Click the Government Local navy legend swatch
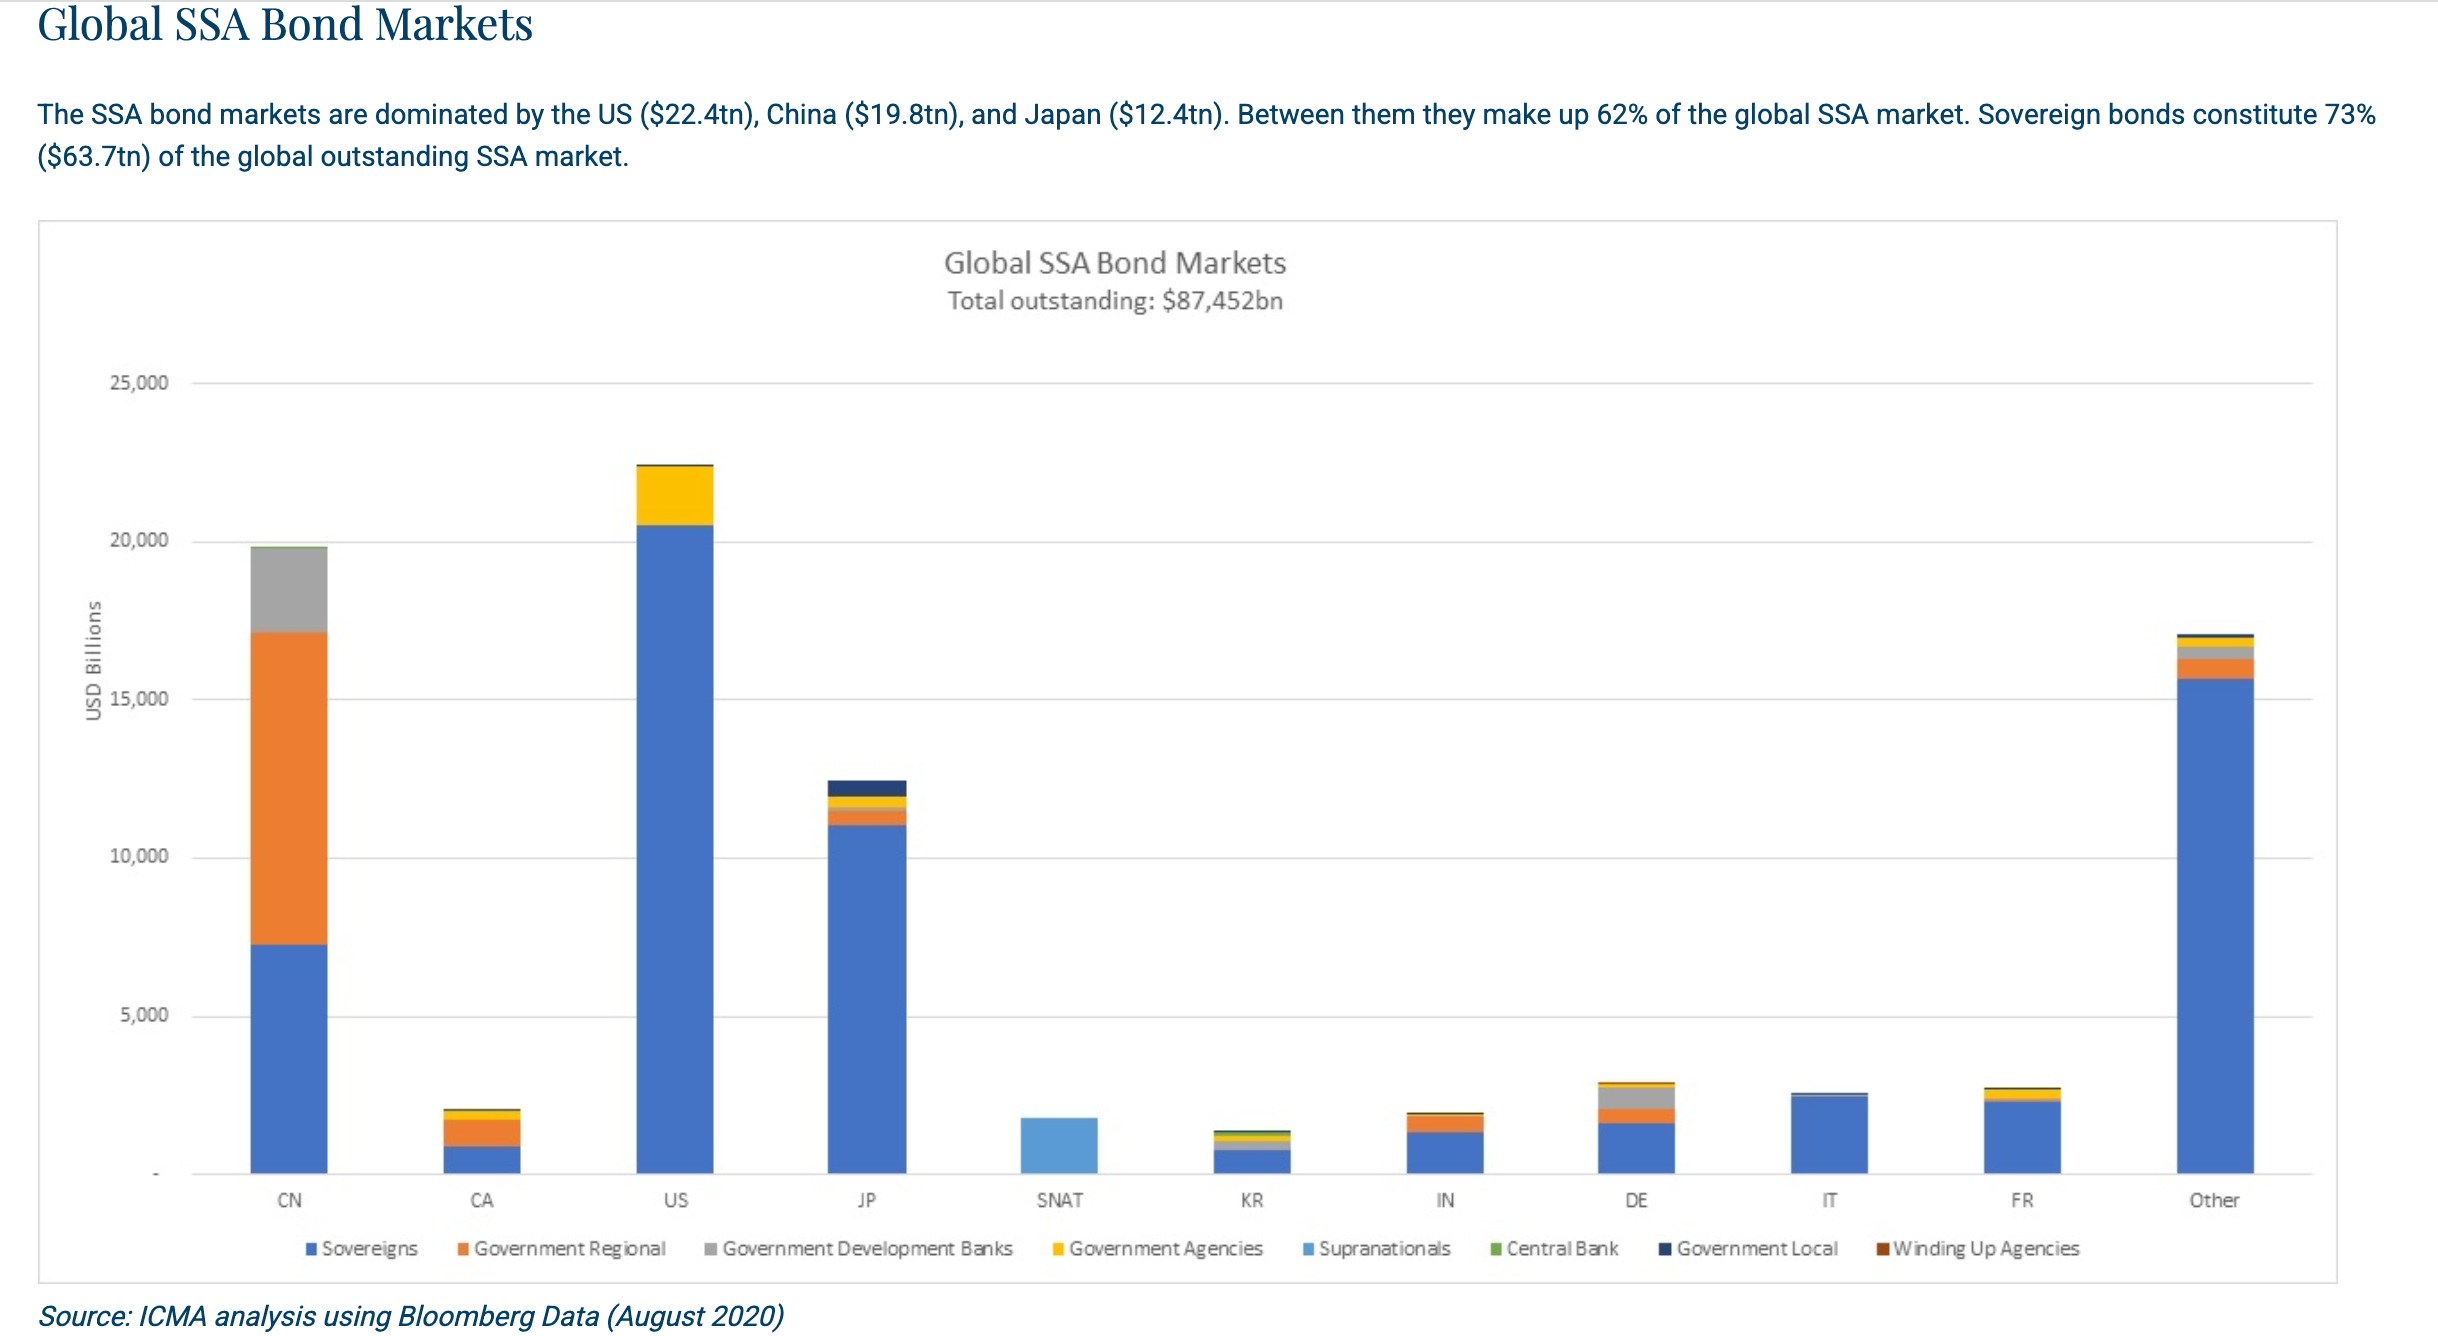This screenshot has height=1336, width=2438. pyautogui.click(x=1665, y=1249)
